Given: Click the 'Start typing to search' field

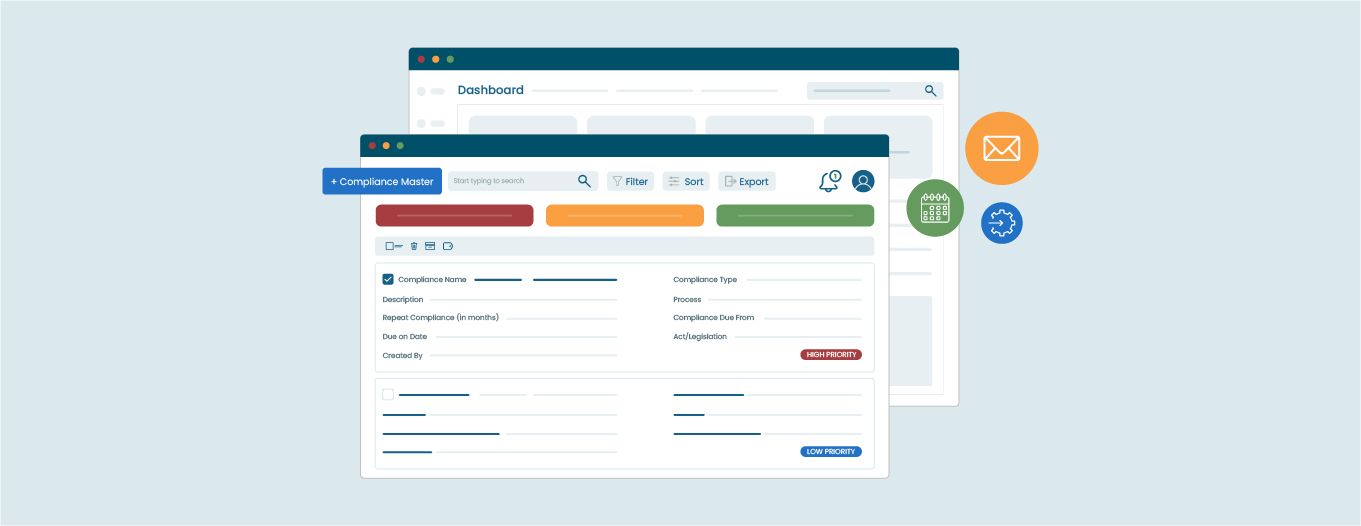Looking at the screenshot, I should [x=510, y=182].
